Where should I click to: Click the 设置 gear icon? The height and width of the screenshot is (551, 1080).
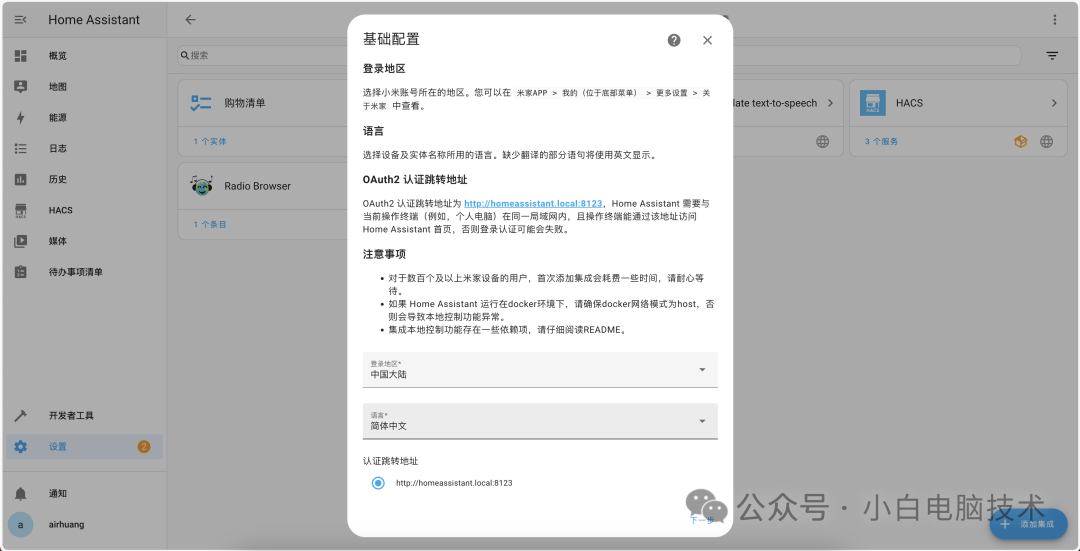coord(21,447)
